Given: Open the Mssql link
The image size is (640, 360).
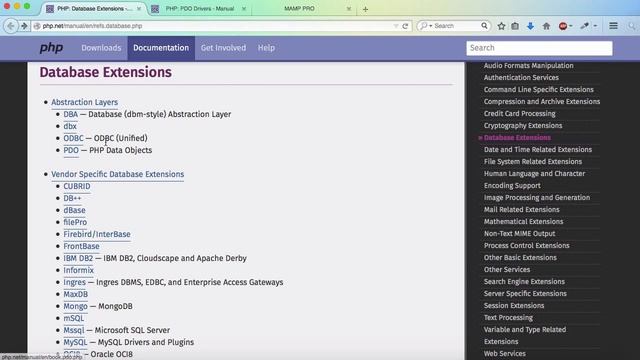Looking at the screenshot, I should (x=74, y=330).
